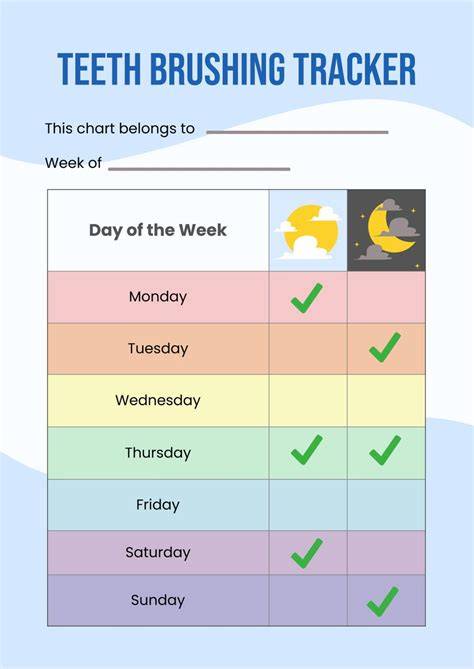Click the Wednesday row label
The width and height of the screenshot is (474, 669).
(x=158, y=401)
